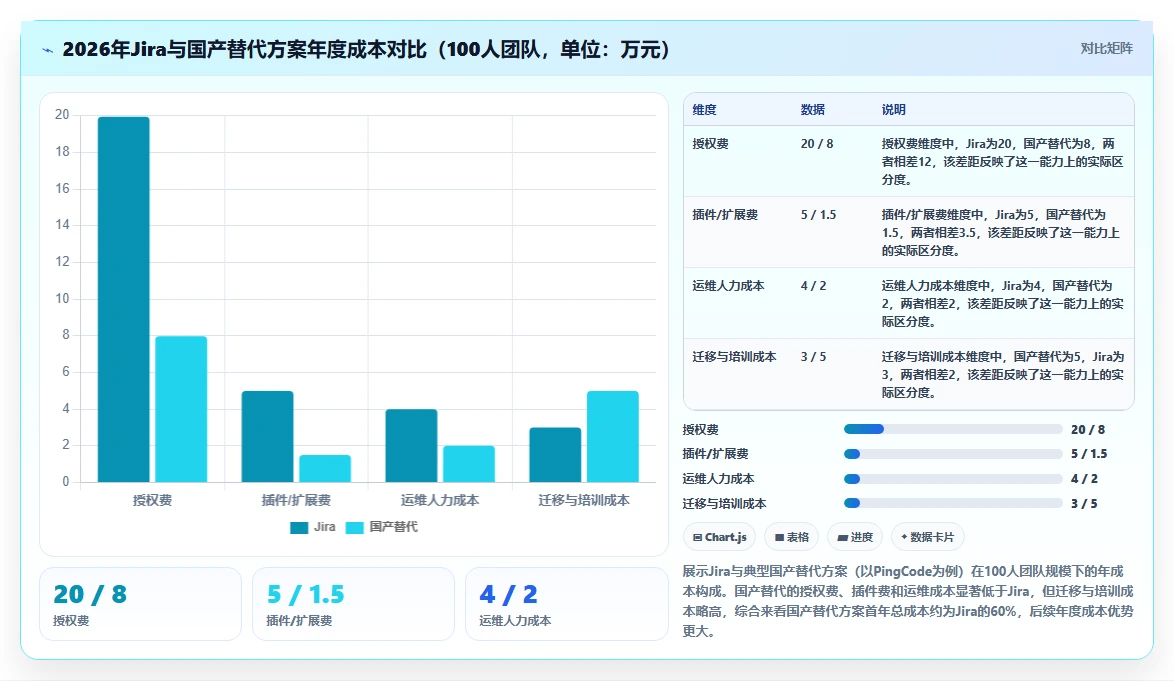Click the 数据卡片 tag chip
Viewport: 1174px width, 681px height.
pyautogui.click(x=928, y=537)
